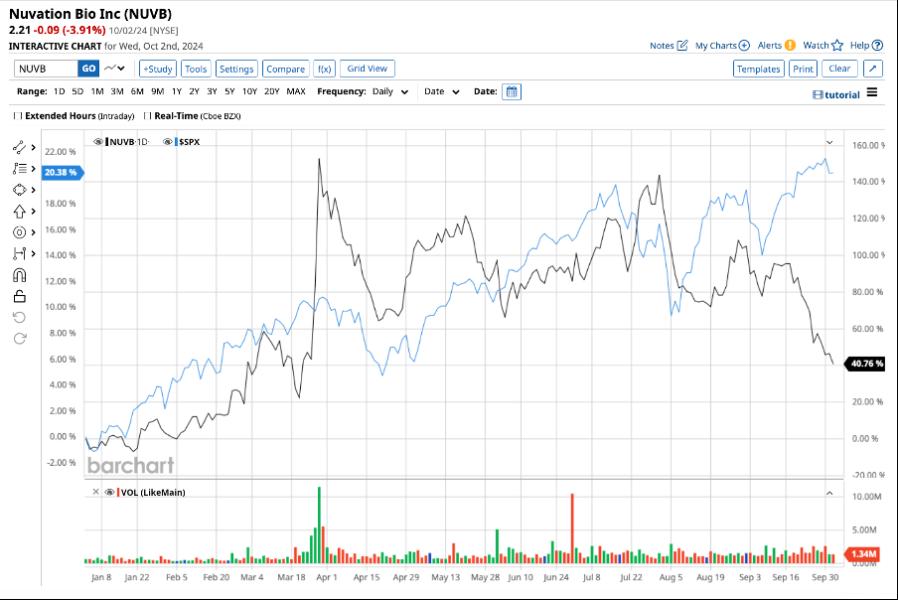Click the Compare button
The height and width of the screenshot is (600, 898).
286,69
